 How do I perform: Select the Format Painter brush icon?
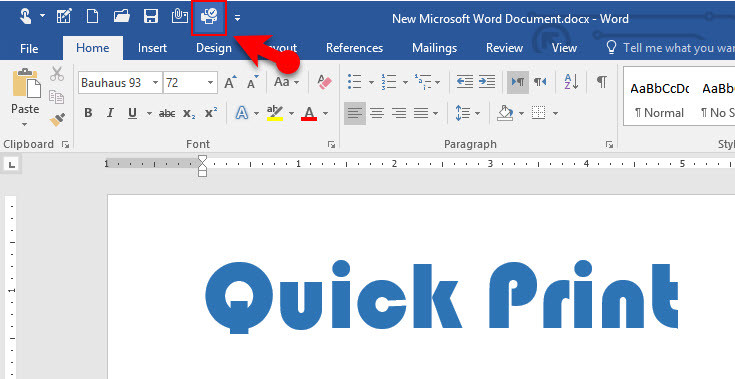[x=57, y=120]
